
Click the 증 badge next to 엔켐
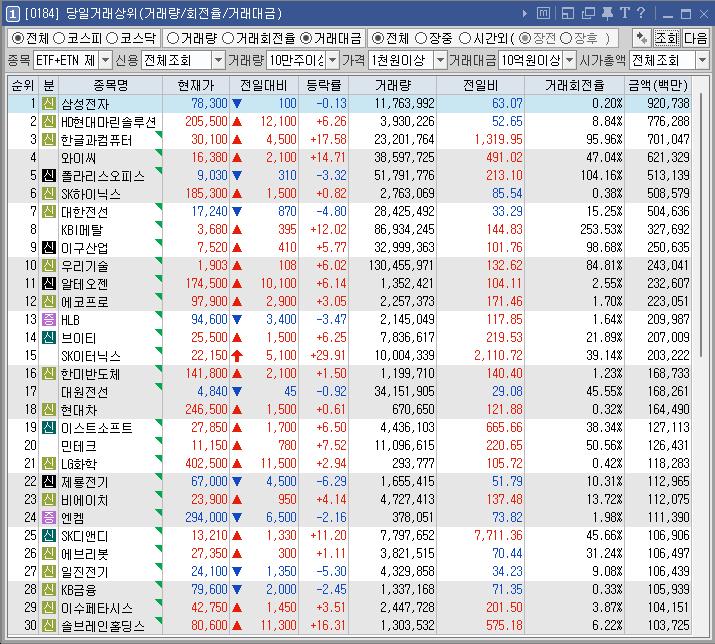49,517
